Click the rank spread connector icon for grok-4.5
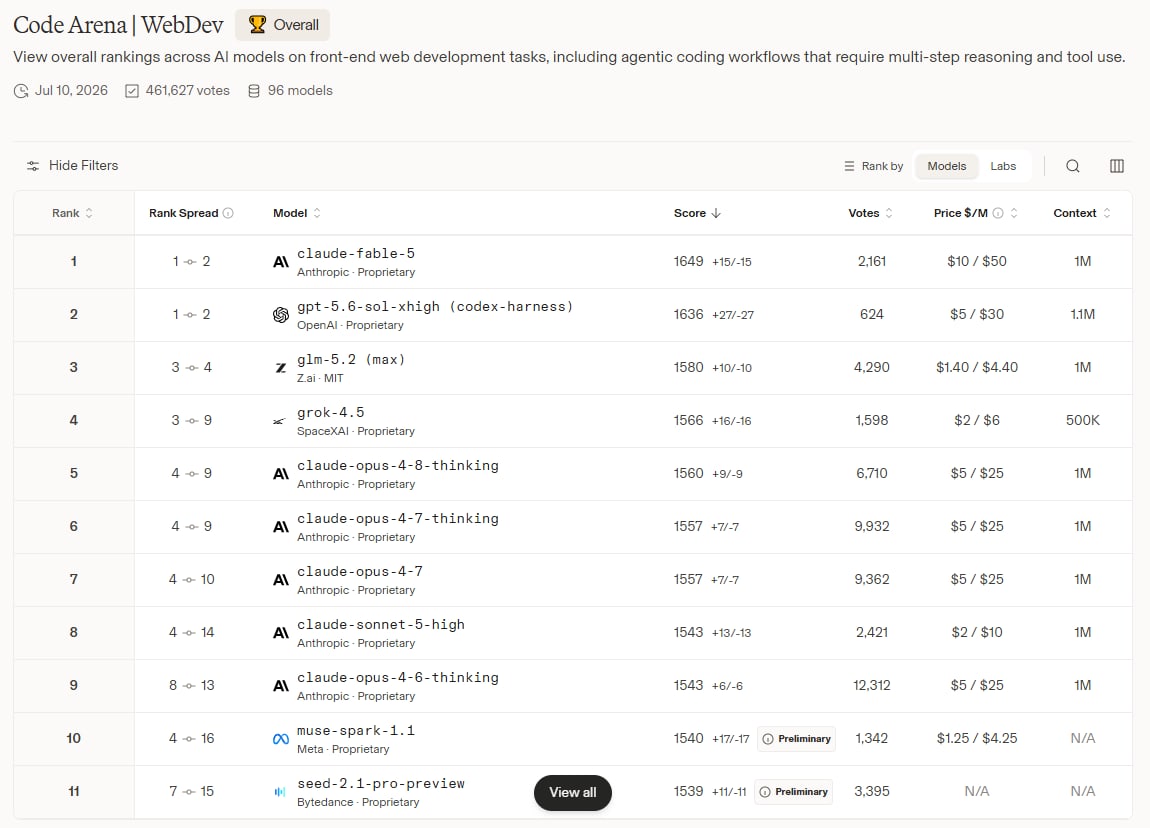The image size is (1150, 828). point(192,421)
